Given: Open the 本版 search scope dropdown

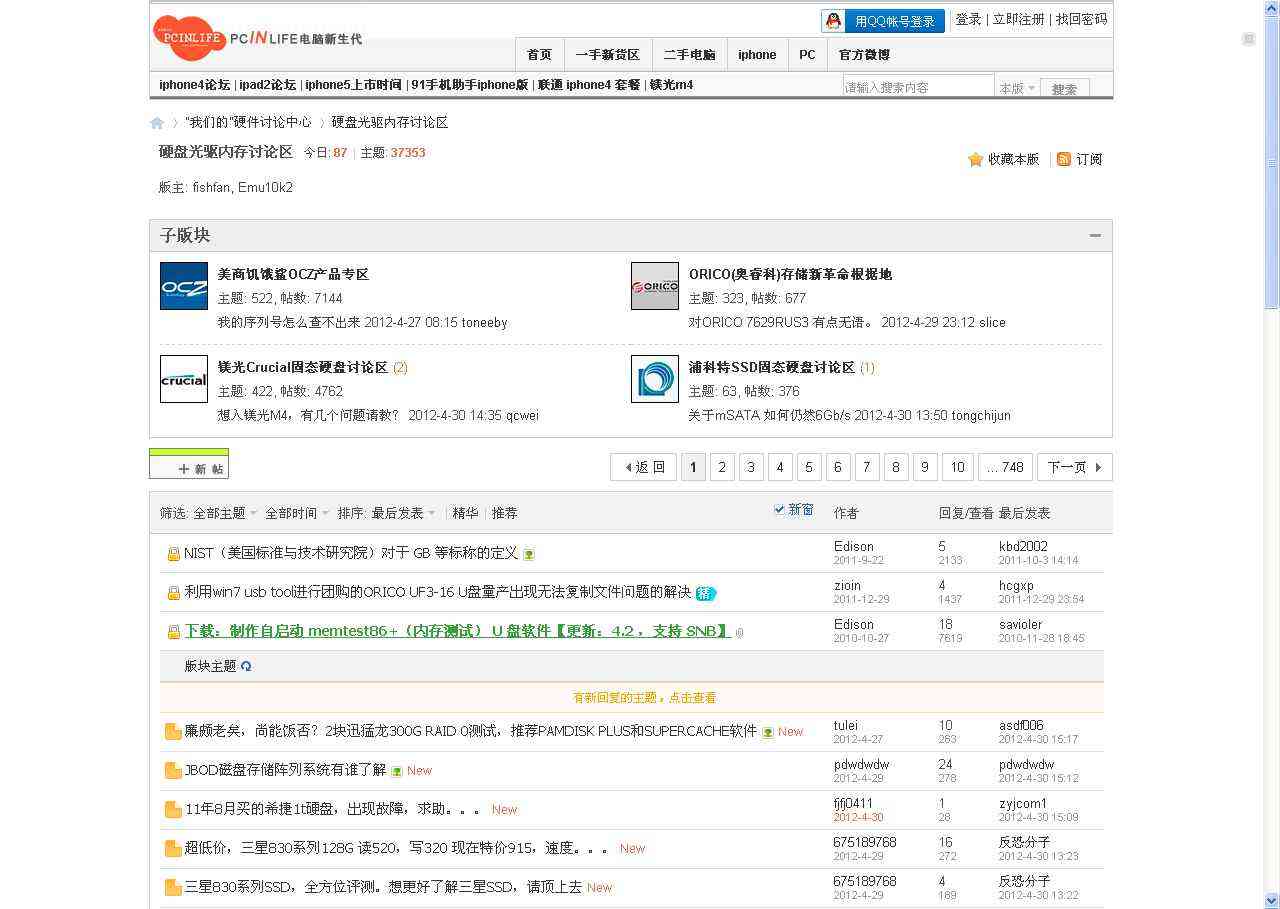Looking at the screenshot, I should tap(1017, 88).
